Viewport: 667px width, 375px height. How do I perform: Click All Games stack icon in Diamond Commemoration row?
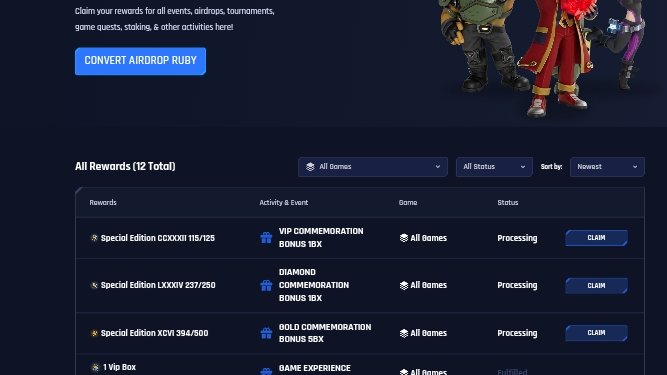[x=404, y=285]
